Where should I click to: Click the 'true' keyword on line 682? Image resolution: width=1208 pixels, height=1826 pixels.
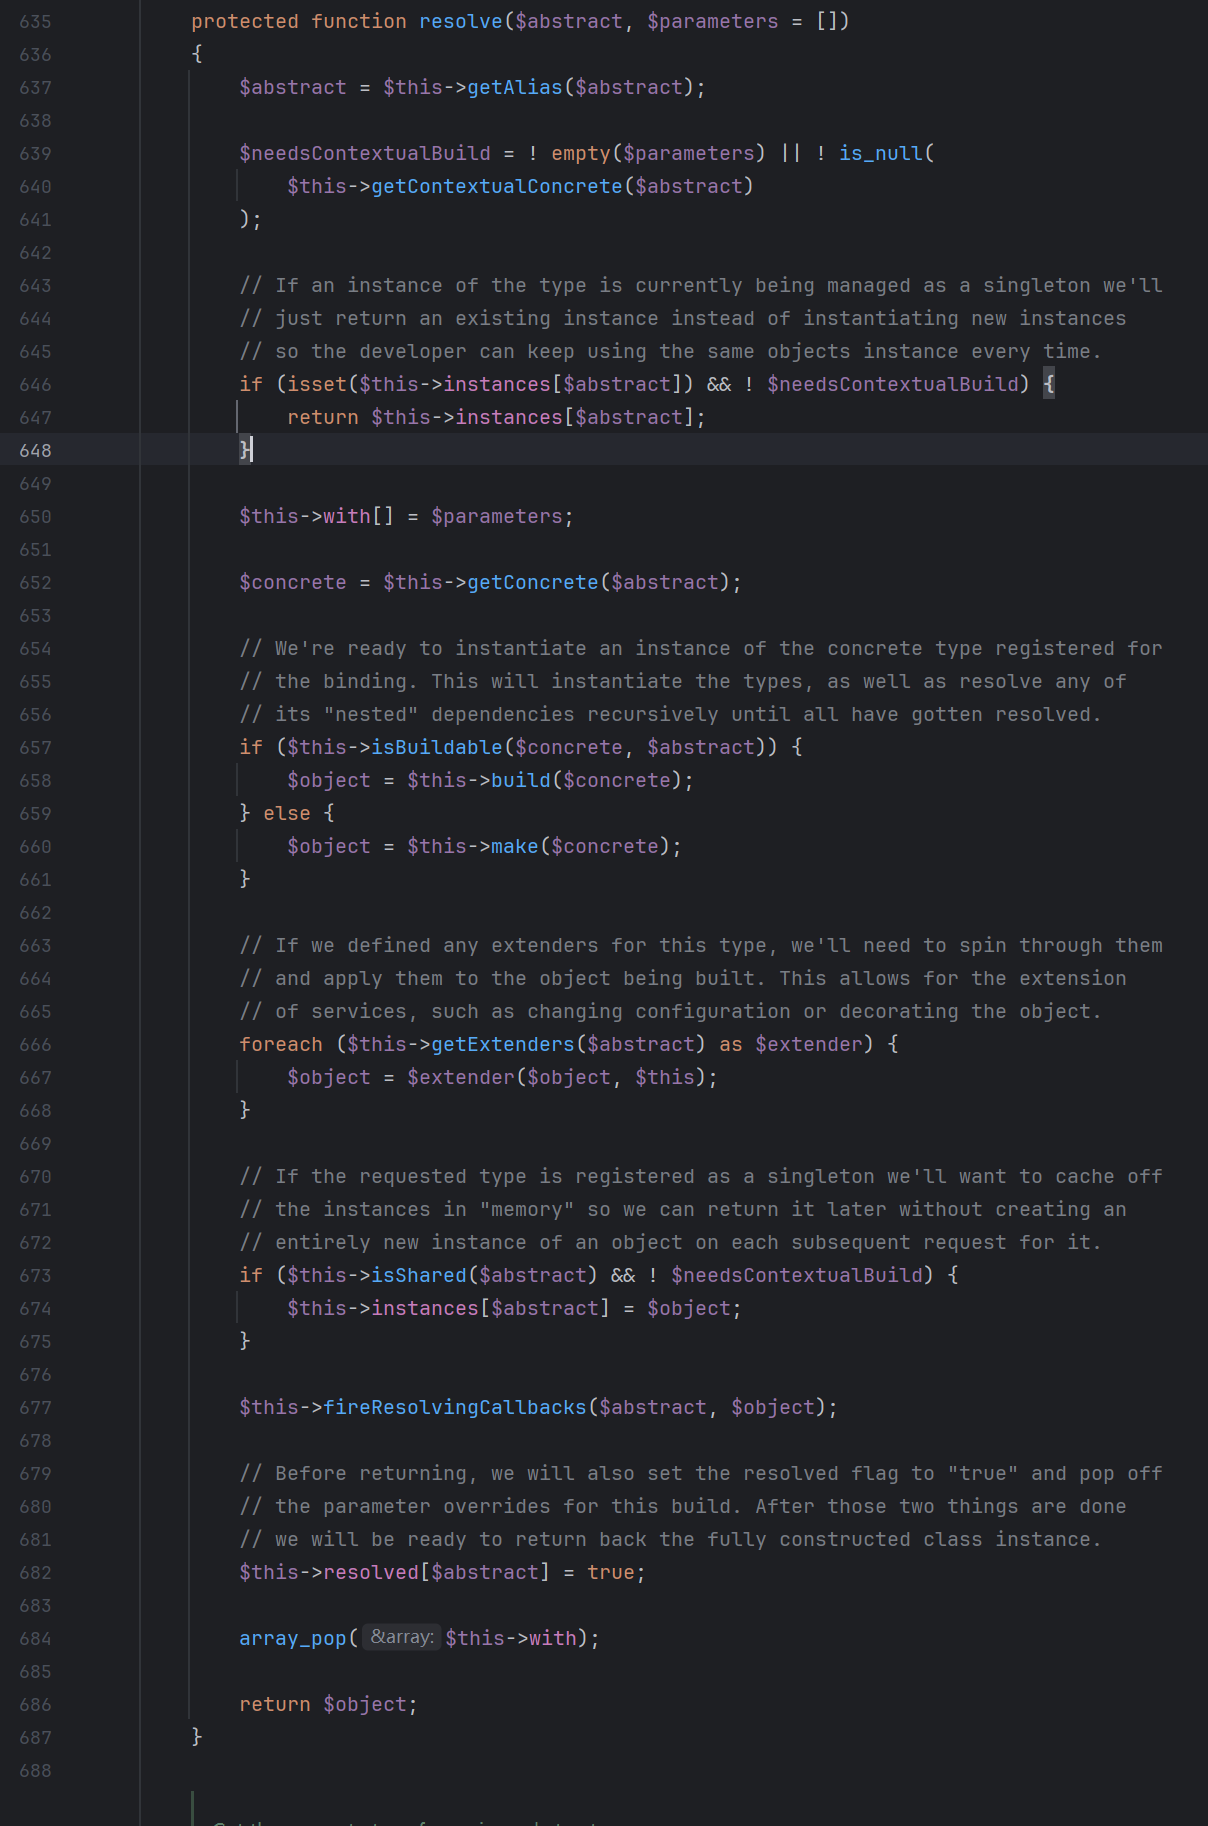tap(610, 1573)
